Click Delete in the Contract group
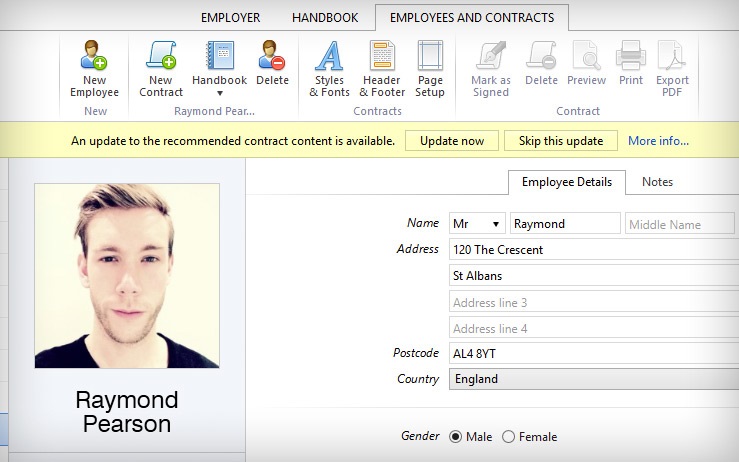The image size is (739, 462). (x=541, y=63)
